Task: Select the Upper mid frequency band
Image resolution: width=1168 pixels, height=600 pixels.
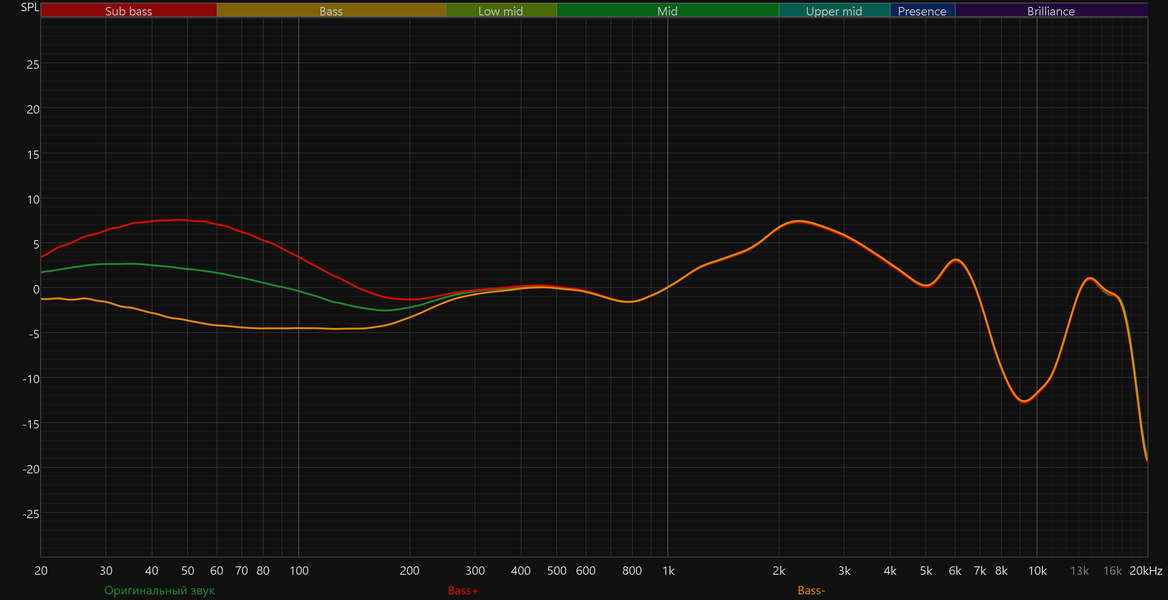Action: point(834,11)
